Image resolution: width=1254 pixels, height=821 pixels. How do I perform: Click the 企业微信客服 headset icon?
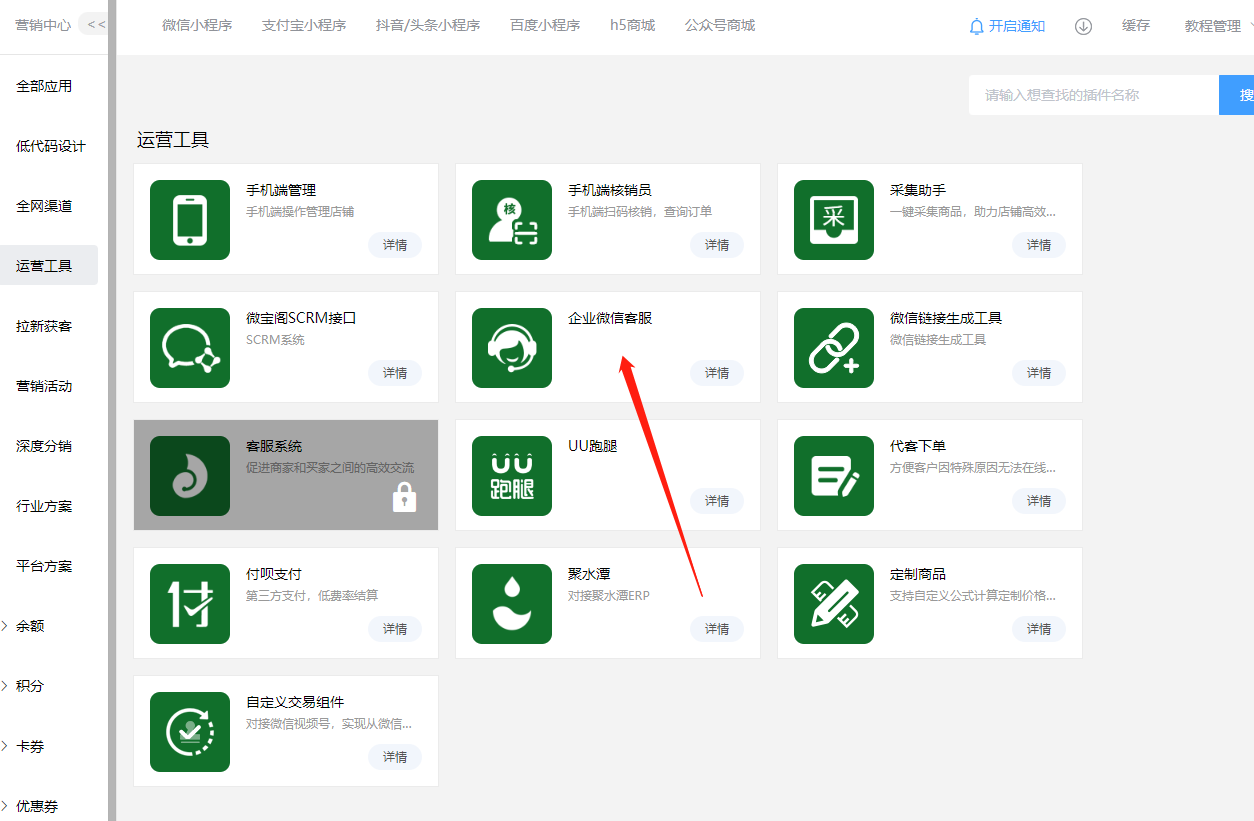click(x=512, y=348)
